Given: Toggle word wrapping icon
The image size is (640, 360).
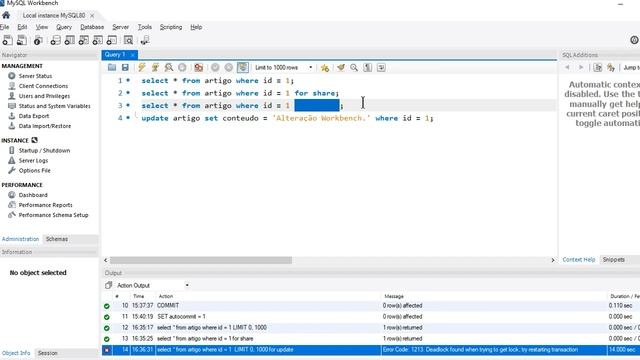Looking at the screenshot, I should coord(381,67).
